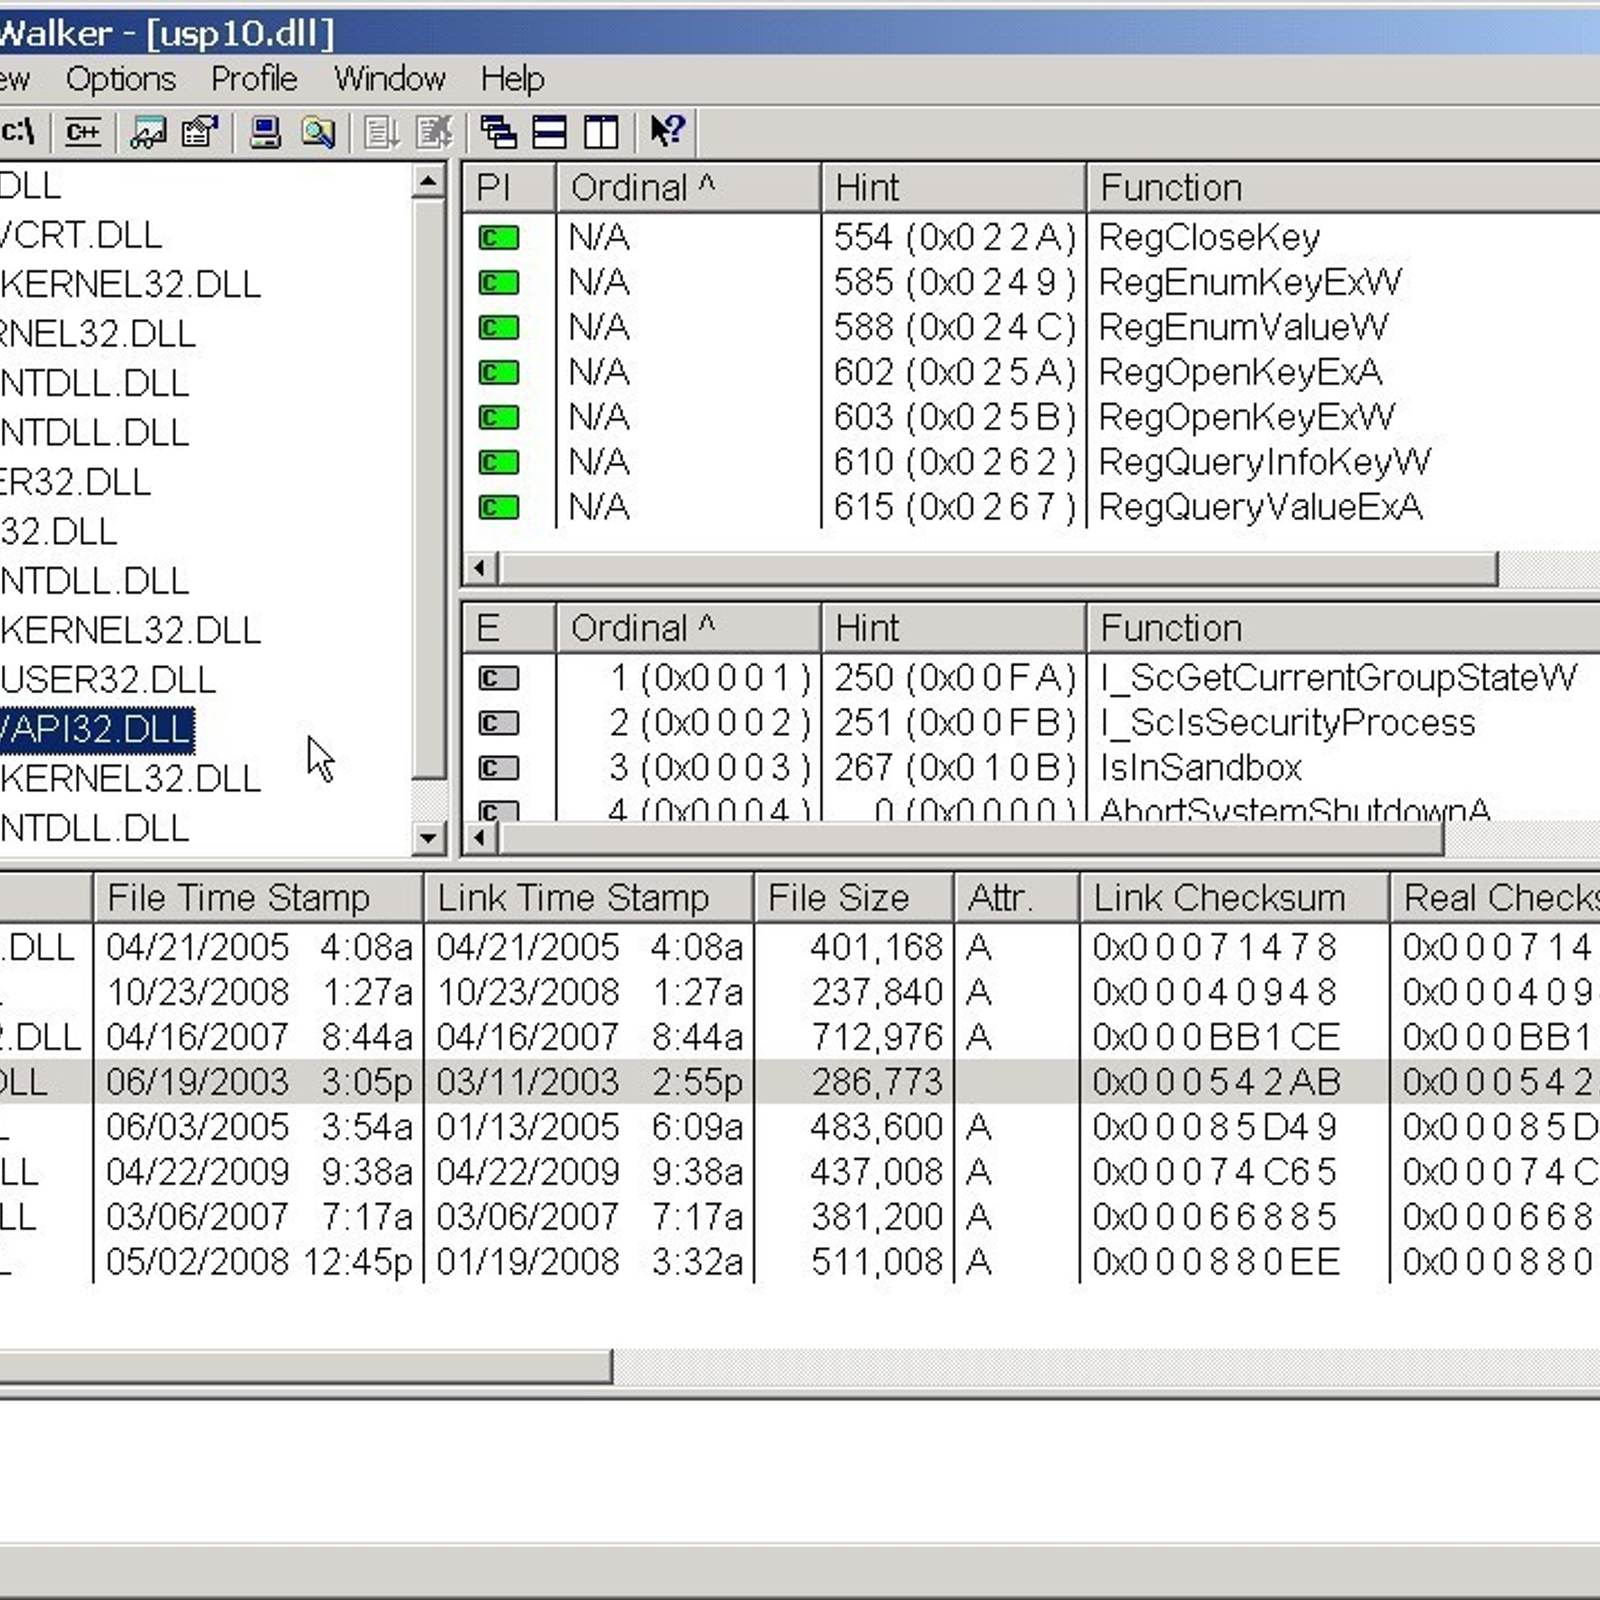The image size is (1600, 1600).
Task: Cascade windows using toolbar icon
Action: click(498, 132)
